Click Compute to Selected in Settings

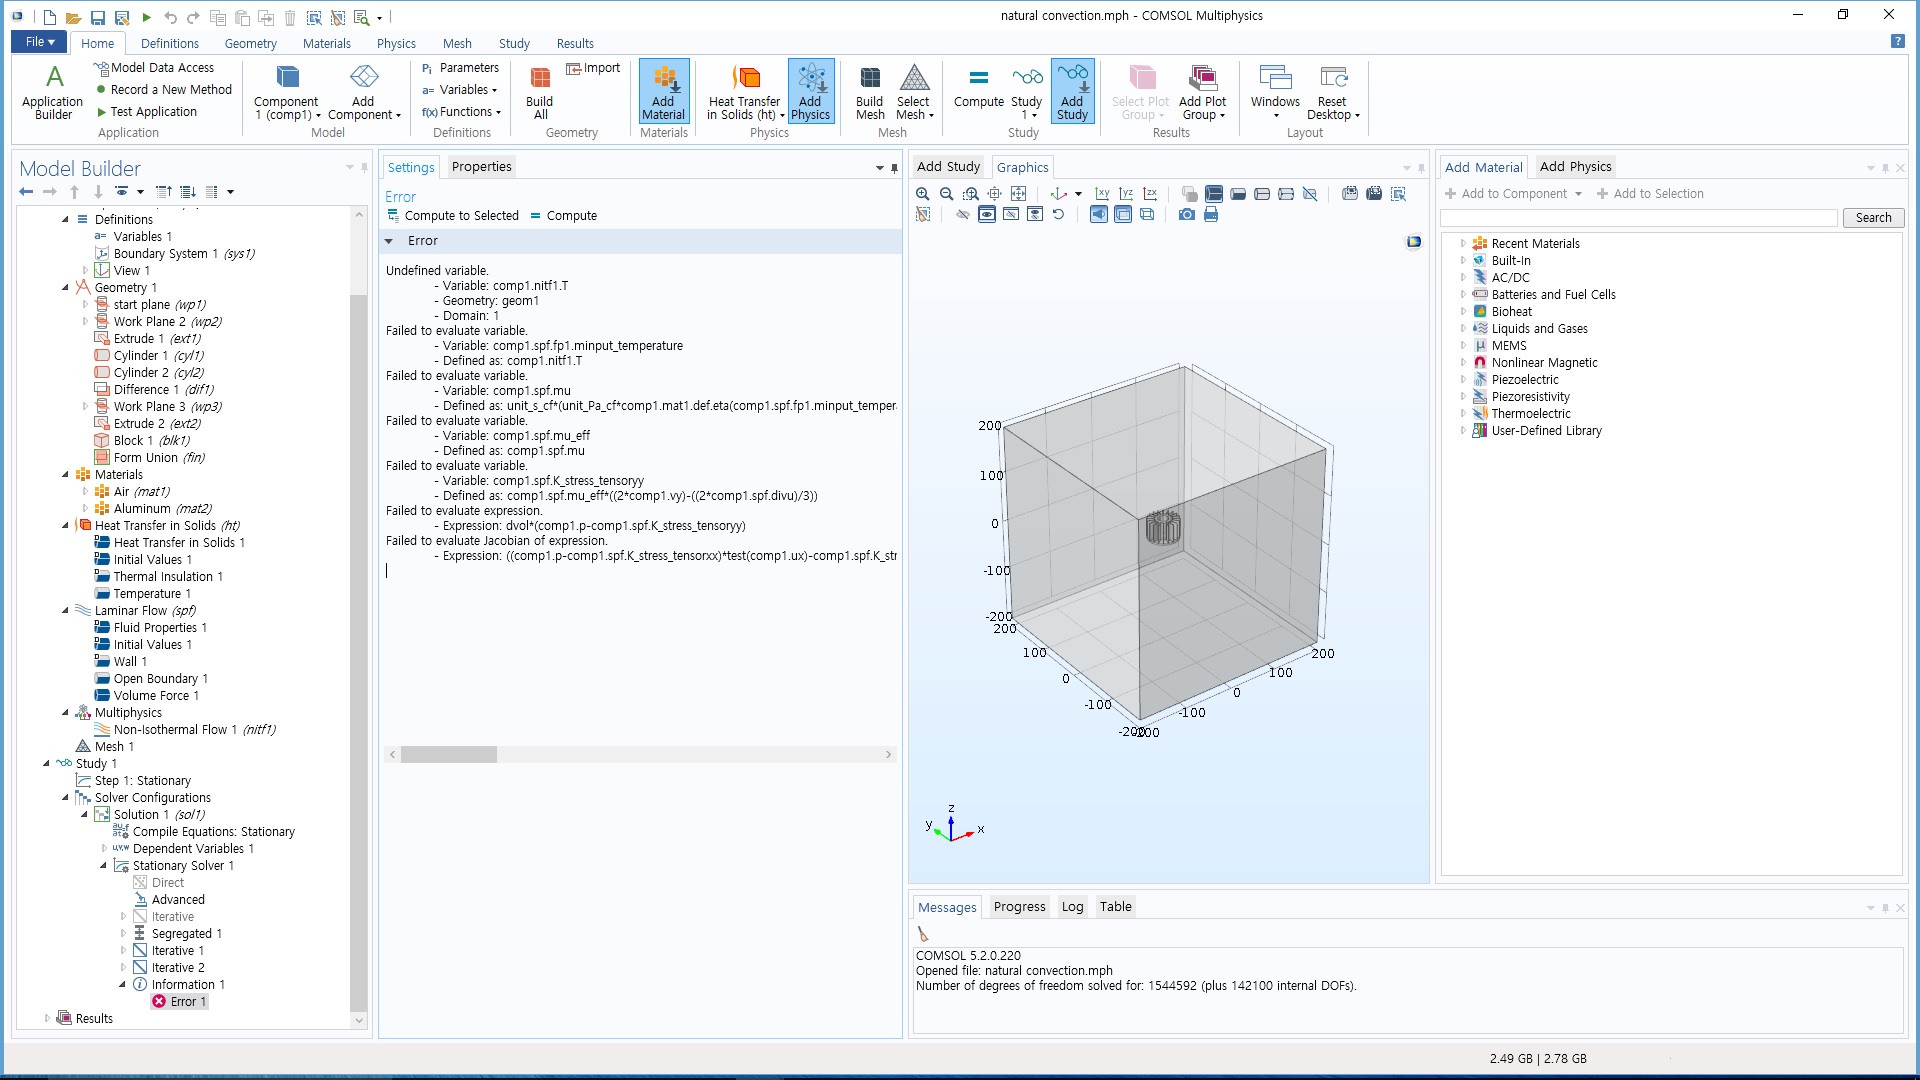(453, 216)
